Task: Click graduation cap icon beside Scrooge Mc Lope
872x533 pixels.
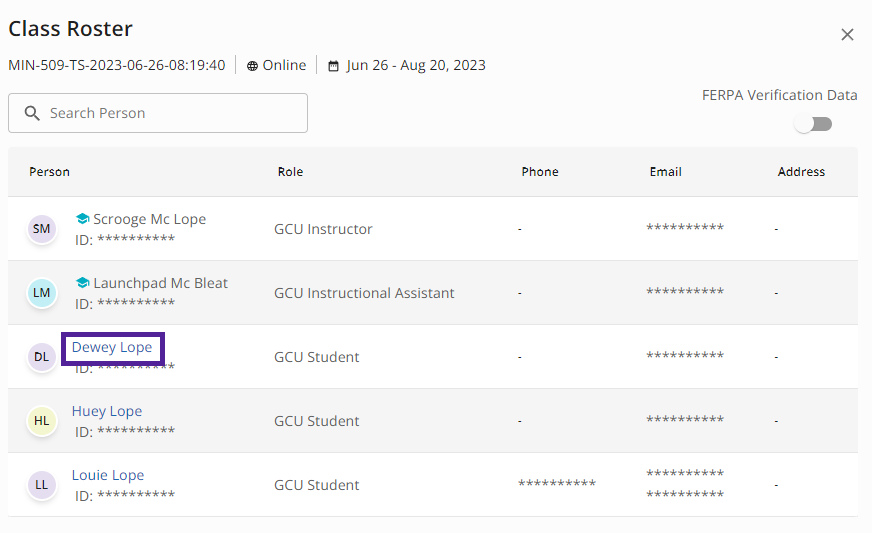Action: click(82, 219)
